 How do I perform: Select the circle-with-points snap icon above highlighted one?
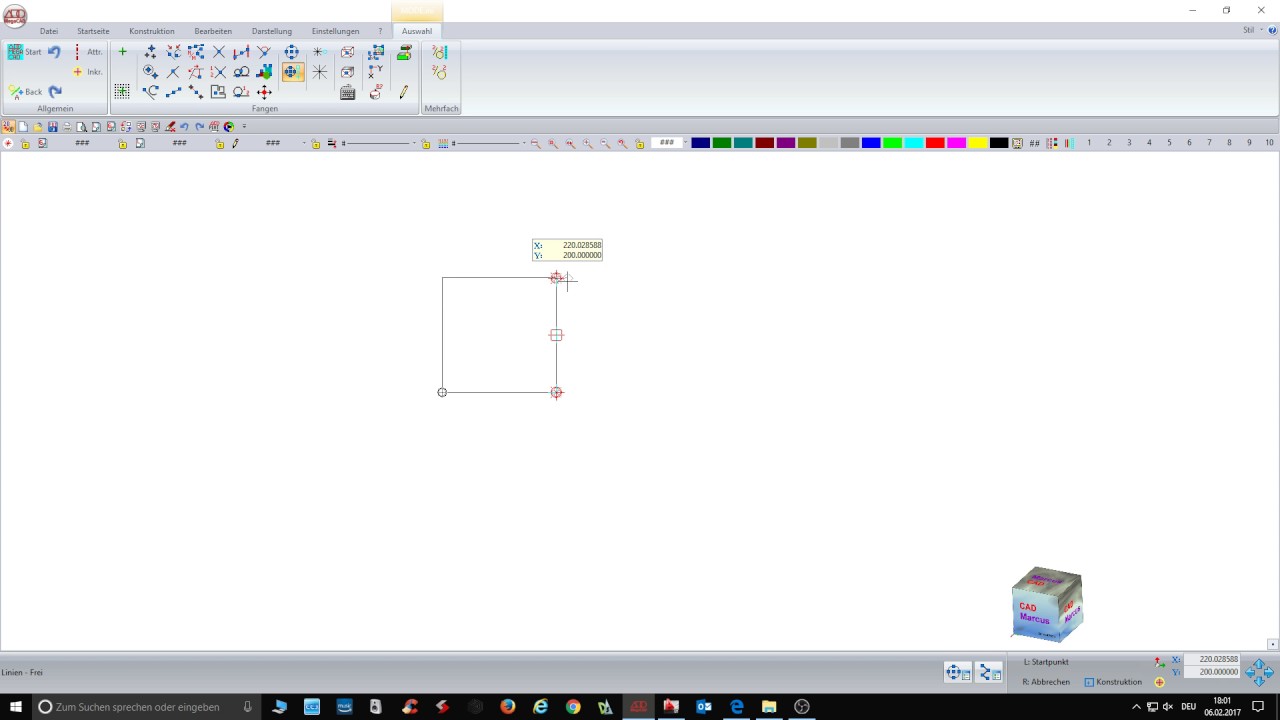pyautogui.click(x=292, y=52)
